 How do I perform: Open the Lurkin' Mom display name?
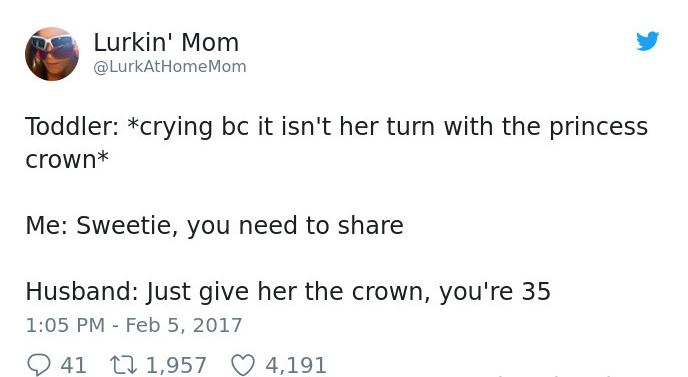tap(166, 43)
